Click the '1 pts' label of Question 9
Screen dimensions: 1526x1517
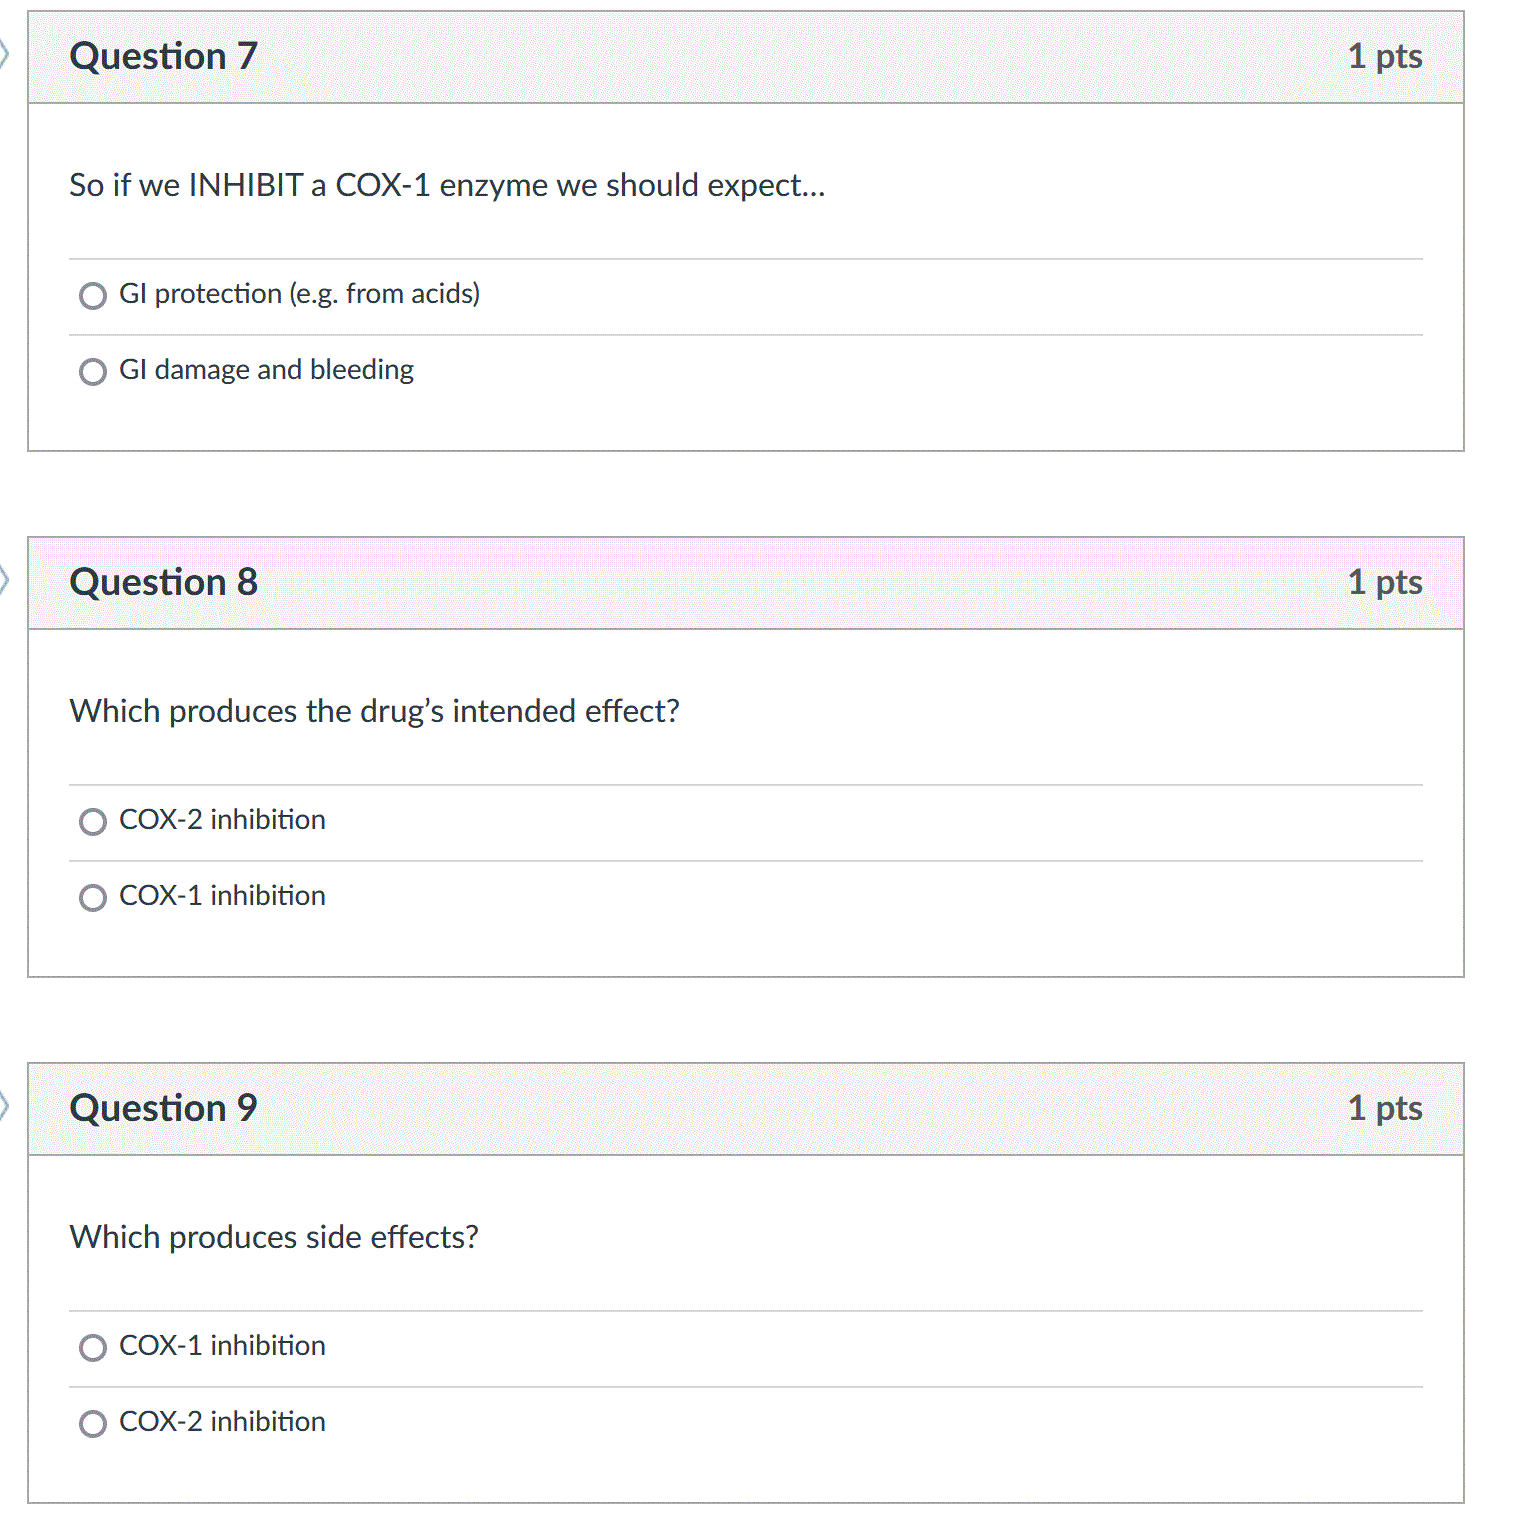(1385, 1109)
